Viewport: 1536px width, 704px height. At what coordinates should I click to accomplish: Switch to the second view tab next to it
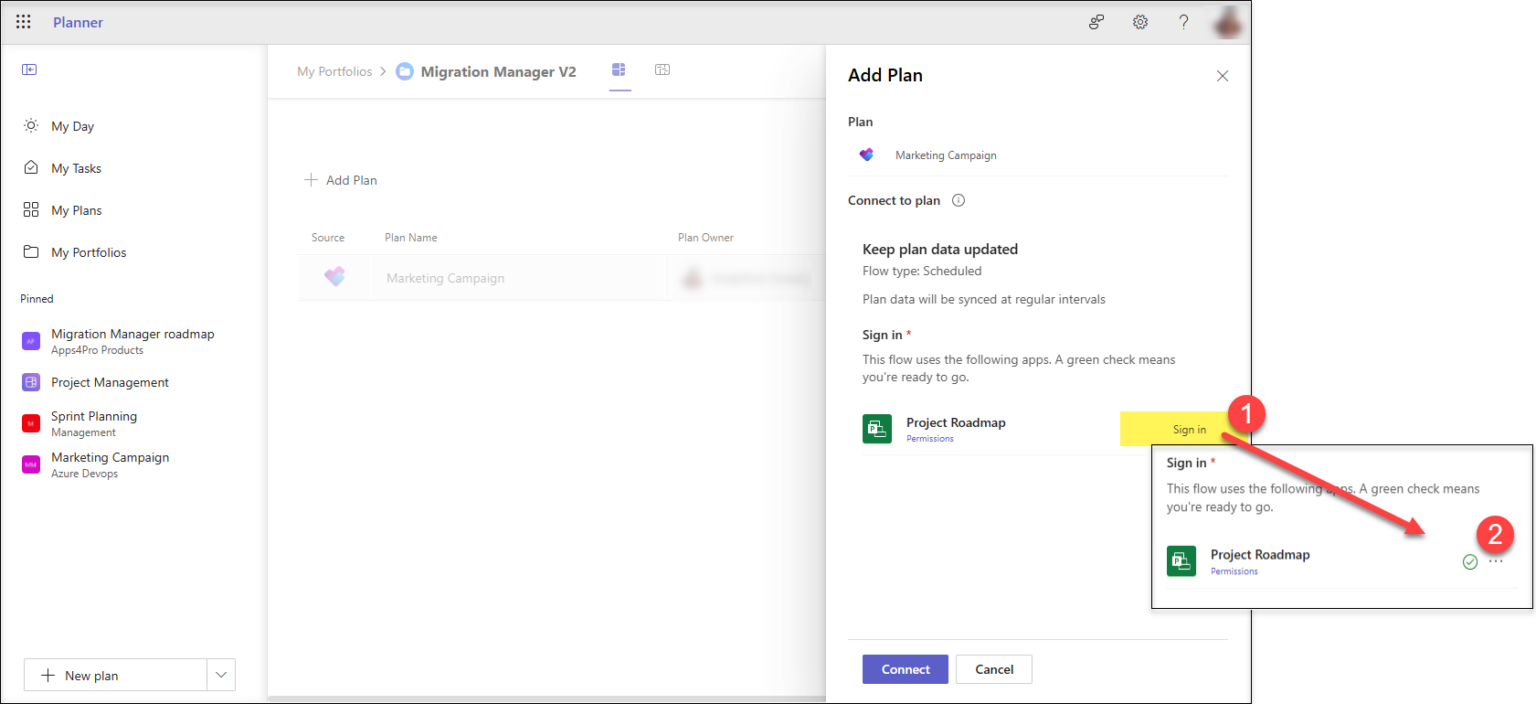coord(662,70)
